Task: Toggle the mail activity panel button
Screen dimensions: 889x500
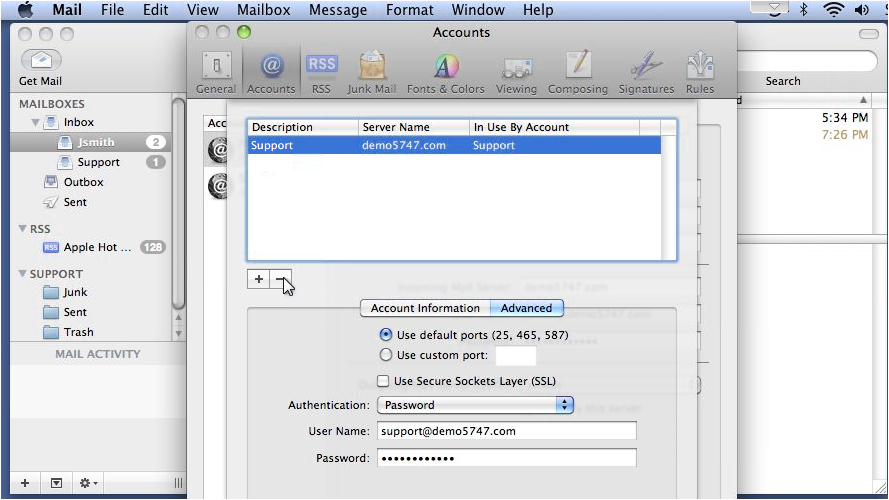Action: click(56, 483)
